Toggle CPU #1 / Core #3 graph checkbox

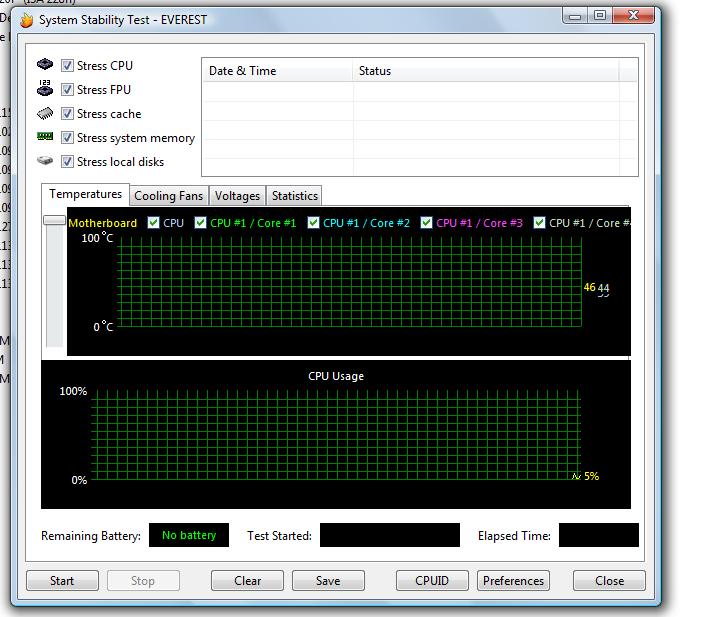tap(427, 223)
